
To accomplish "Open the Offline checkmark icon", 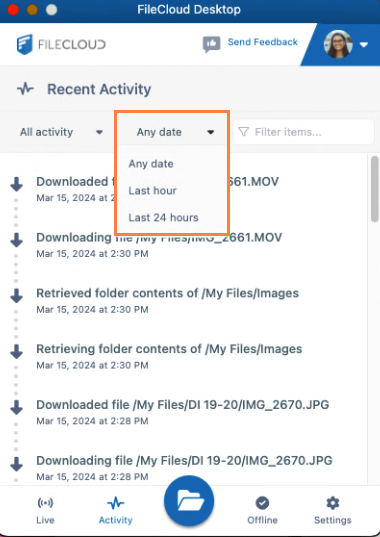I will 262,503.
